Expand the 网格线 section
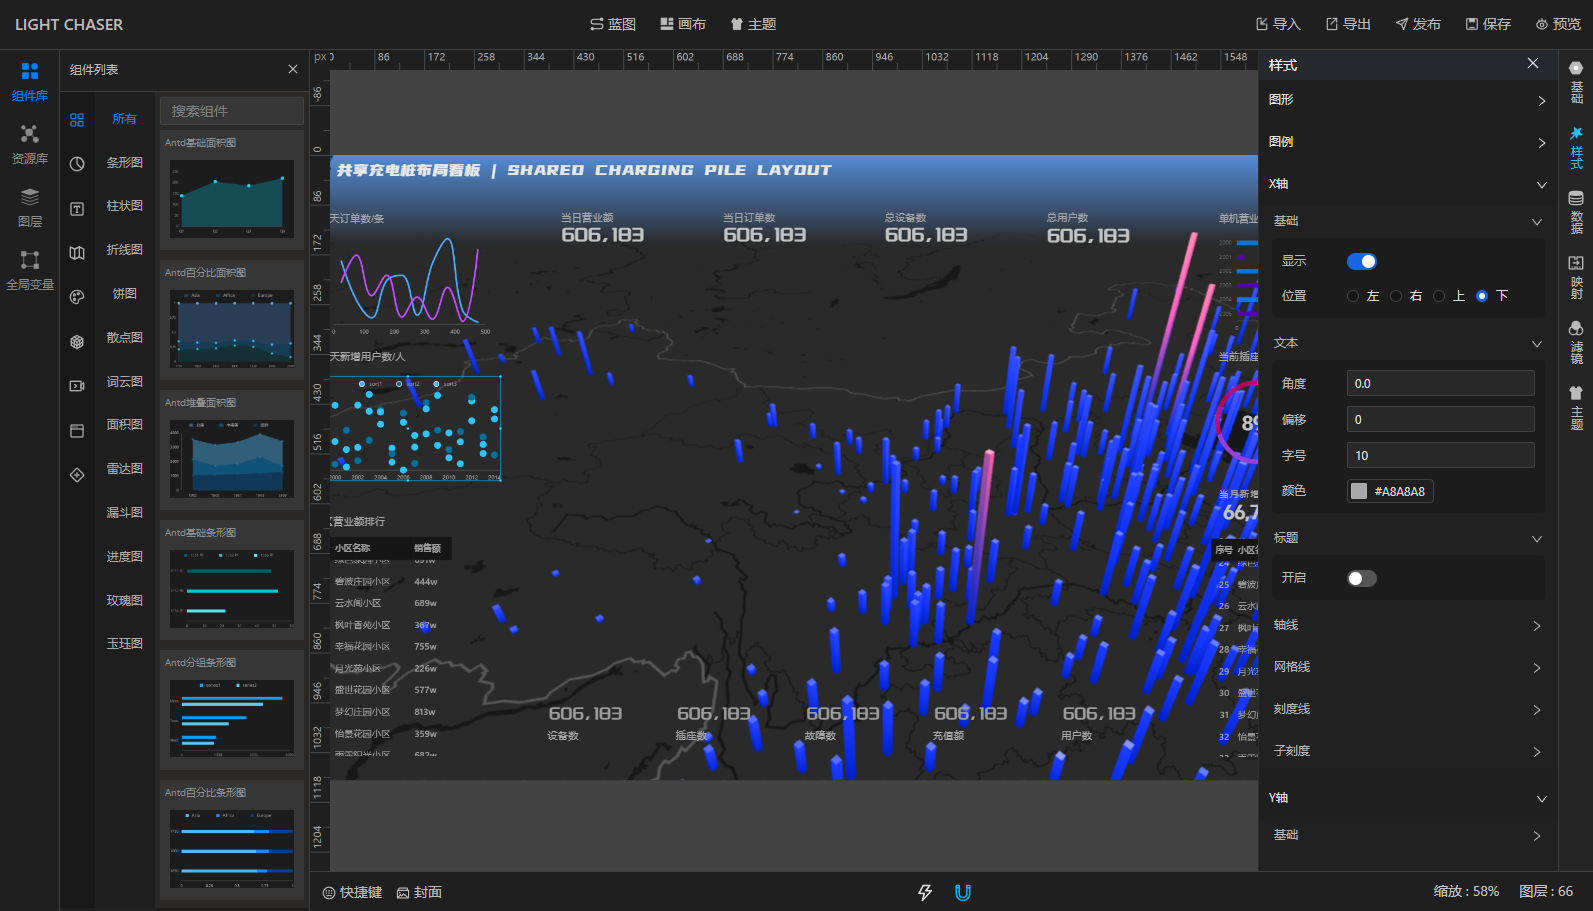The image size is (1593, 911). tap(1408, 667)
